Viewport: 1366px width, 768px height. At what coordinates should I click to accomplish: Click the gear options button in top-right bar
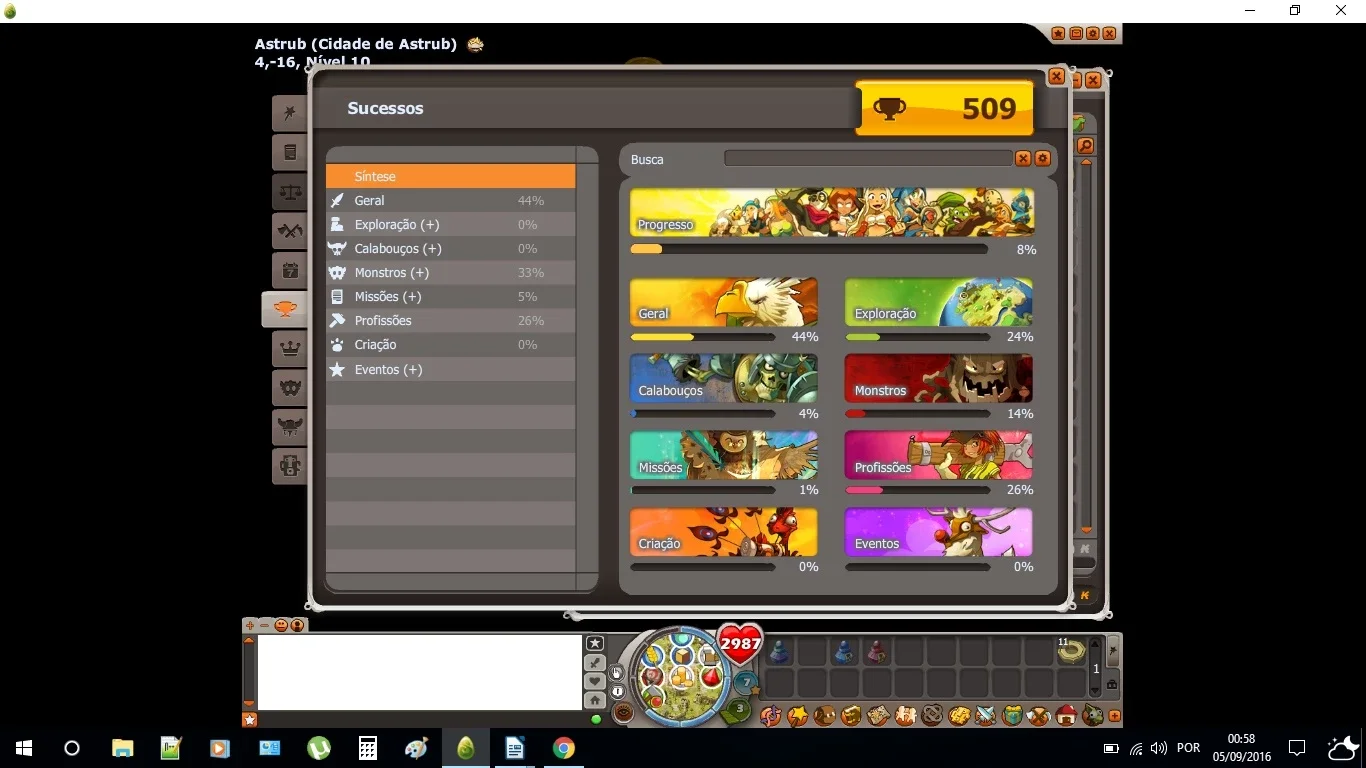pyautogui.click(x=1092, y=34)
